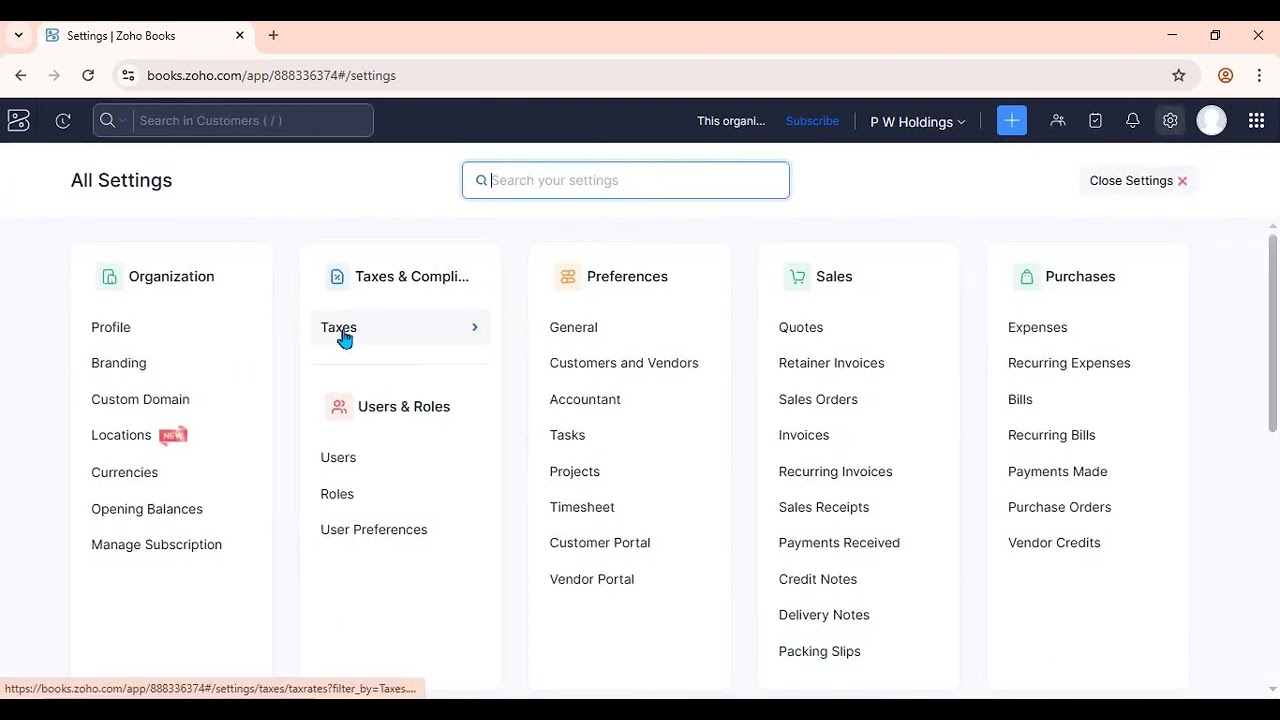Open the notifications bell
Screen dimensions: 1280x720
click(x=1132, y=121)
